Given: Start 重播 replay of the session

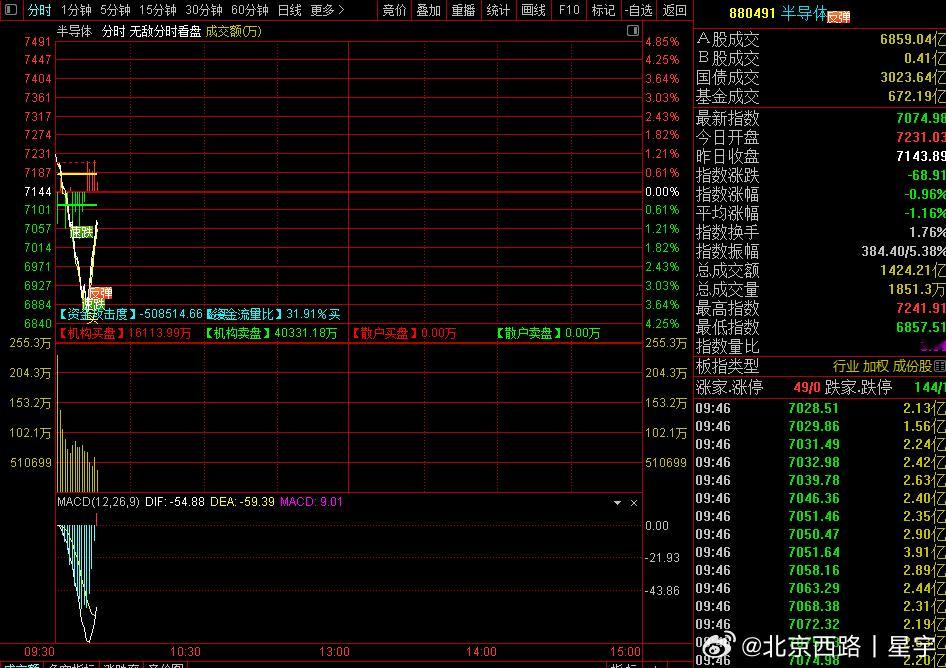Looking at the screenshot, I should (463, 10).
